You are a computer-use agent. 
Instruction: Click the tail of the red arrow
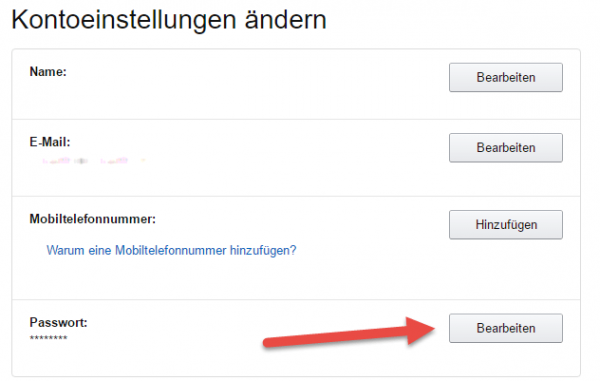tap(274, 342)
